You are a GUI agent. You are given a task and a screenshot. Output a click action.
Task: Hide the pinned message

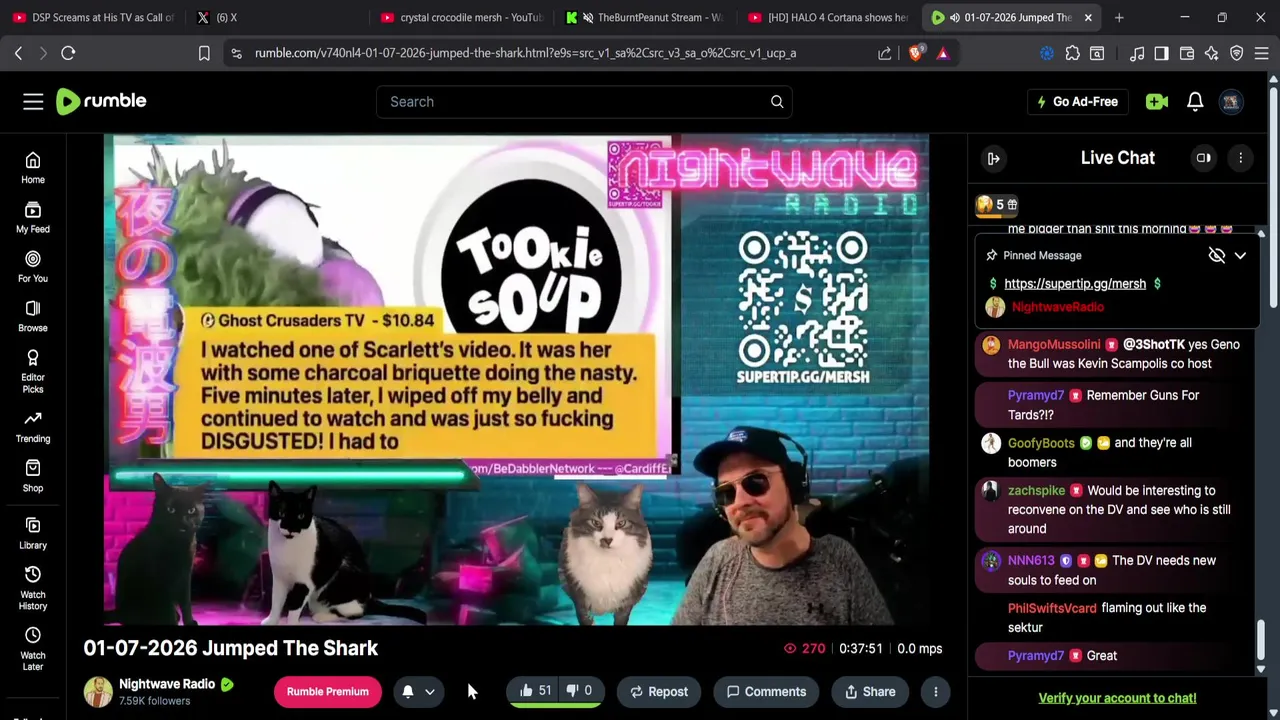point(1216,255)
